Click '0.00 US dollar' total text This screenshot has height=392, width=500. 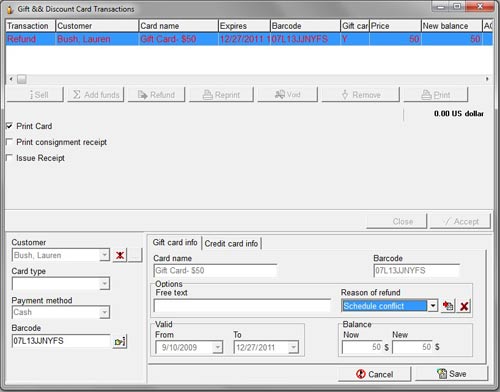(x=458, y=114)
